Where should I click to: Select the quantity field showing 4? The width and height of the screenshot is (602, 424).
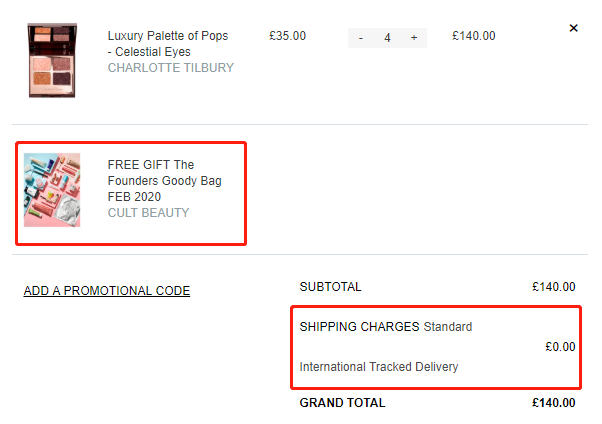pyautogui.click(x=387, y=38)
